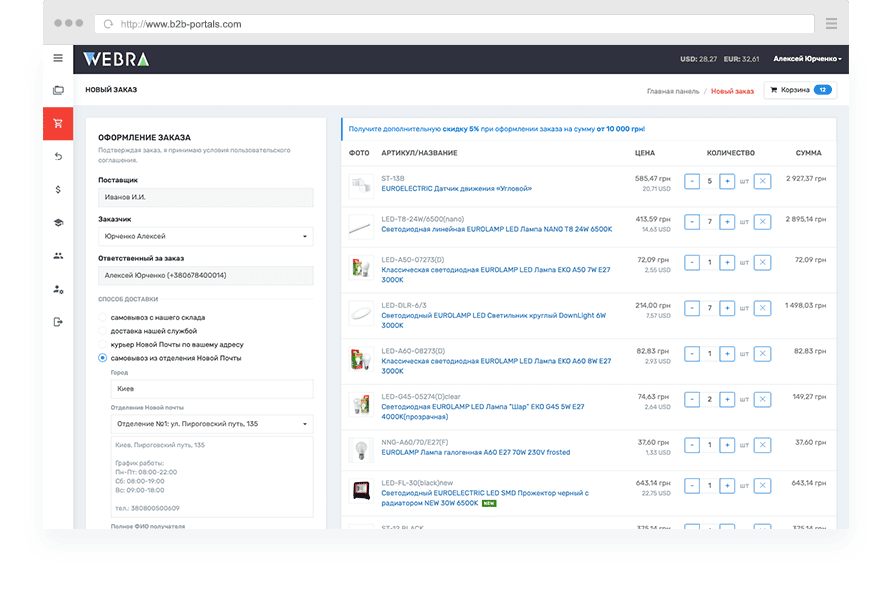Remove LED-FL-30(black)new item from order
This screenshot has width=893, height=603.
tap(763, 486)
